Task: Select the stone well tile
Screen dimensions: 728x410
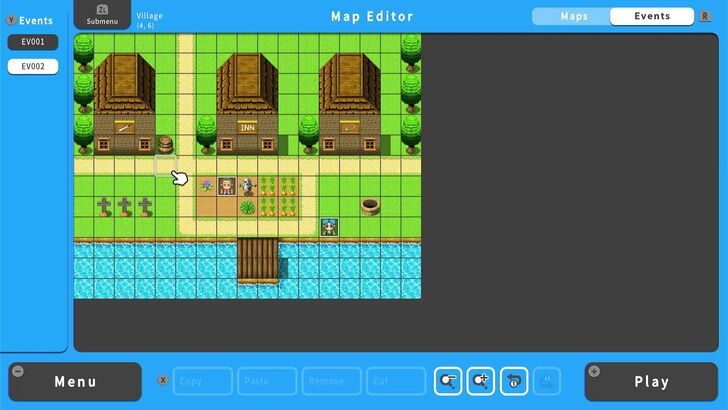Action: (370, 206)
